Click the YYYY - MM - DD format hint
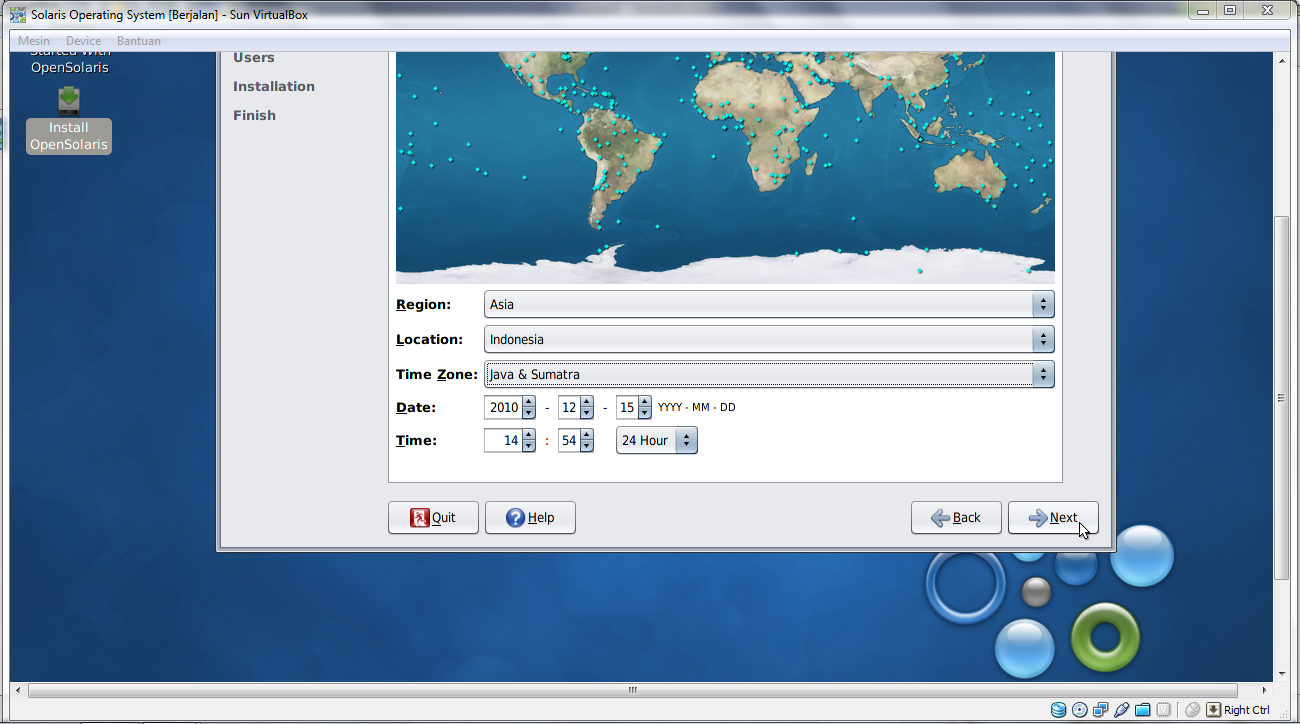The height and width of the screenshot is (724, 1300). click(x=697, y=408)
